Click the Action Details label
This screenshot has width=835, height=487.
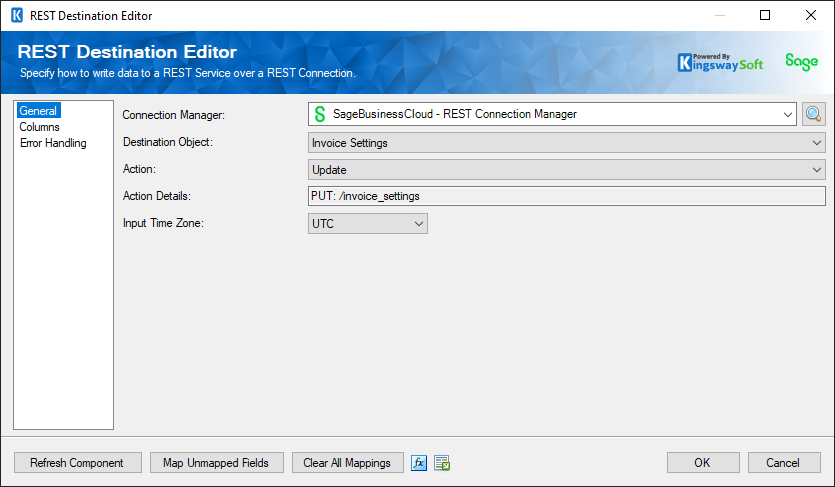157,196
